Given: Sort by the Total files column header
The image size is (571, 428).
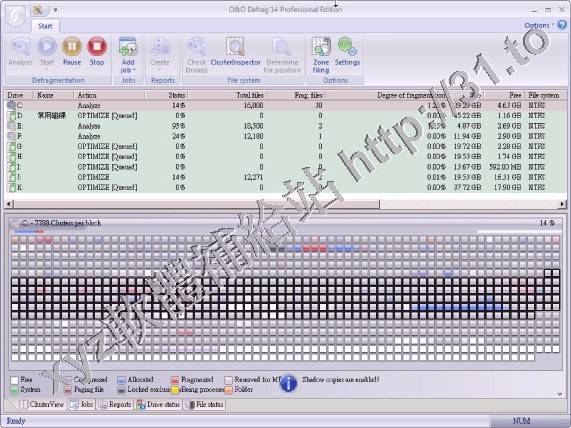Looking at the screenshot, I should 227,95.
